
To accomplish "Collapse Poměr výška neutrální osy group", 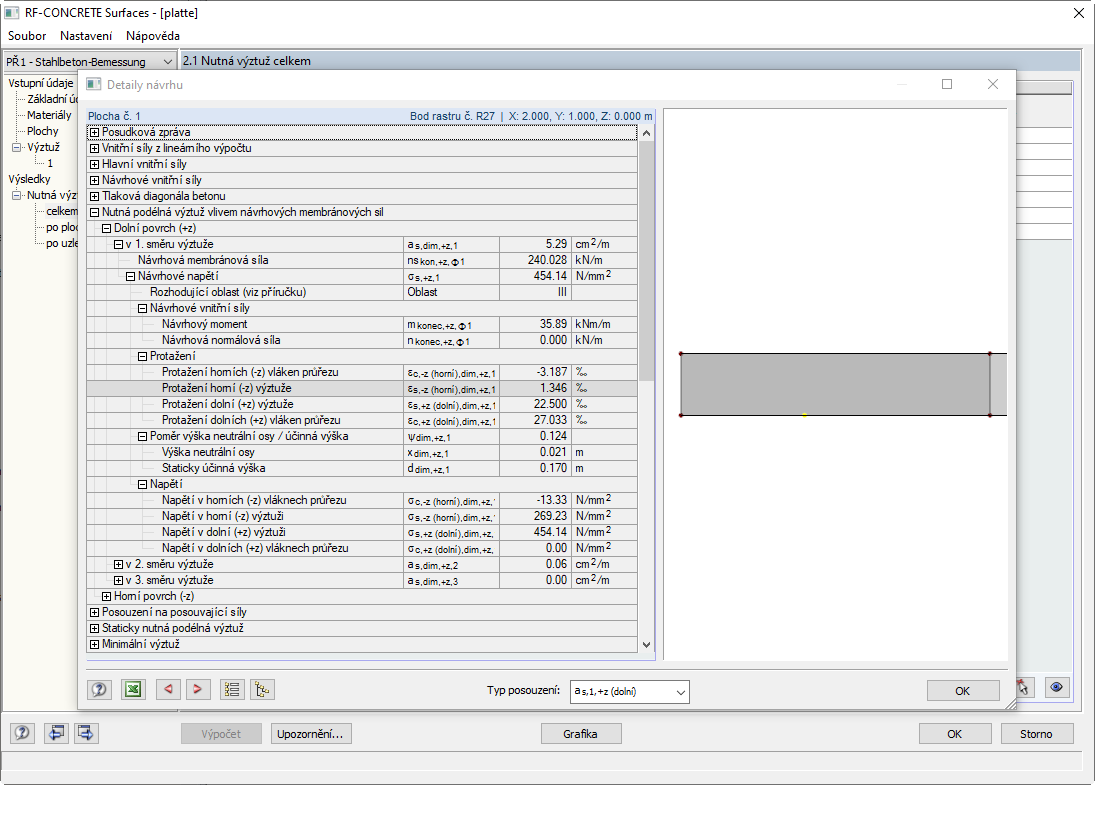I will pos(142,436).
